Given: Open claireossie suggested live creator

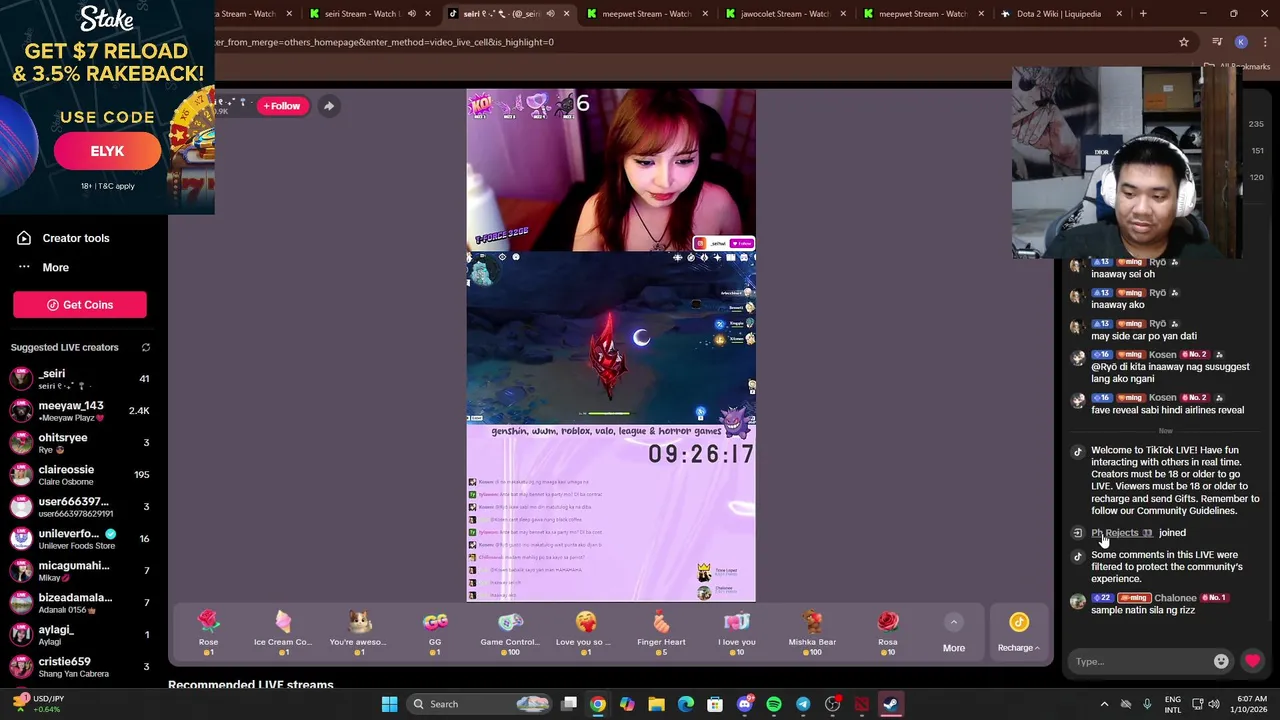Looking at the screenshot, I should click(x=80, y=475).
